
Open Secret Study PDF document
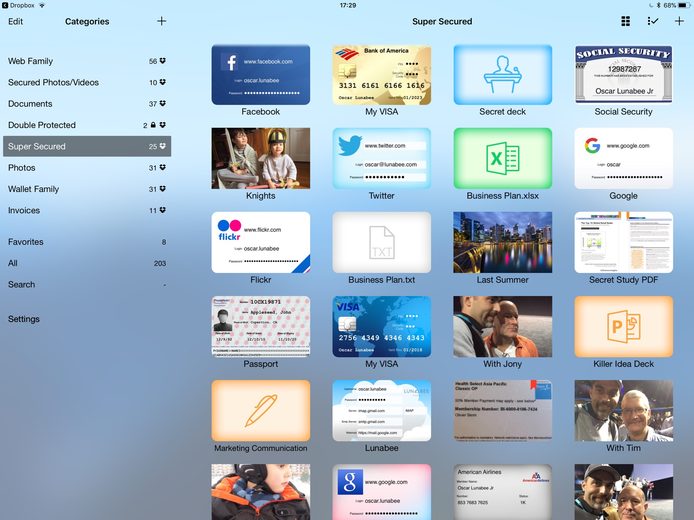pos(624,243)
